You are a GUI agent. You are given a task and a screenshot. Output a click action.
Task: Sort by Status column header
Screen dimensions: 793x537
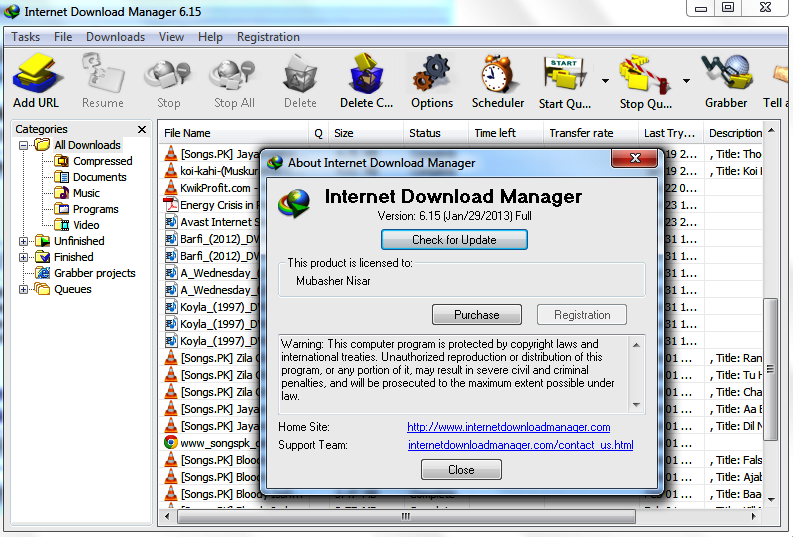tap(435, 133)
